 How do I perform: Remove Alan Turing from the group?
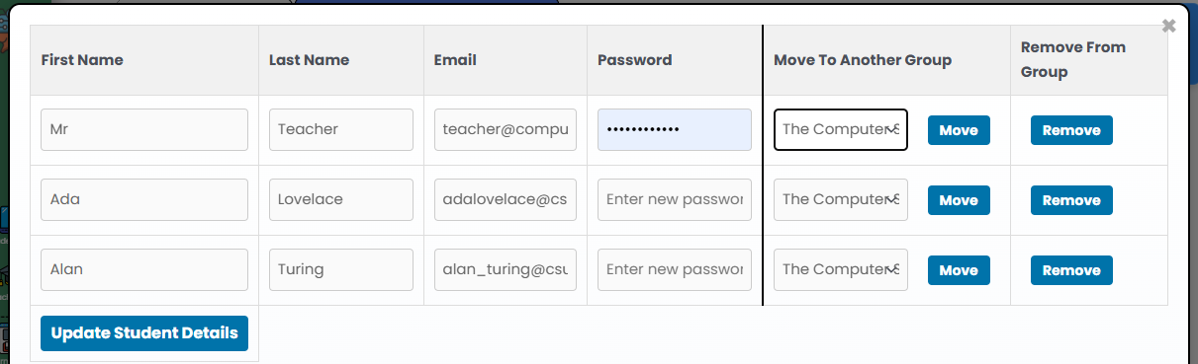coord(1071,270)
